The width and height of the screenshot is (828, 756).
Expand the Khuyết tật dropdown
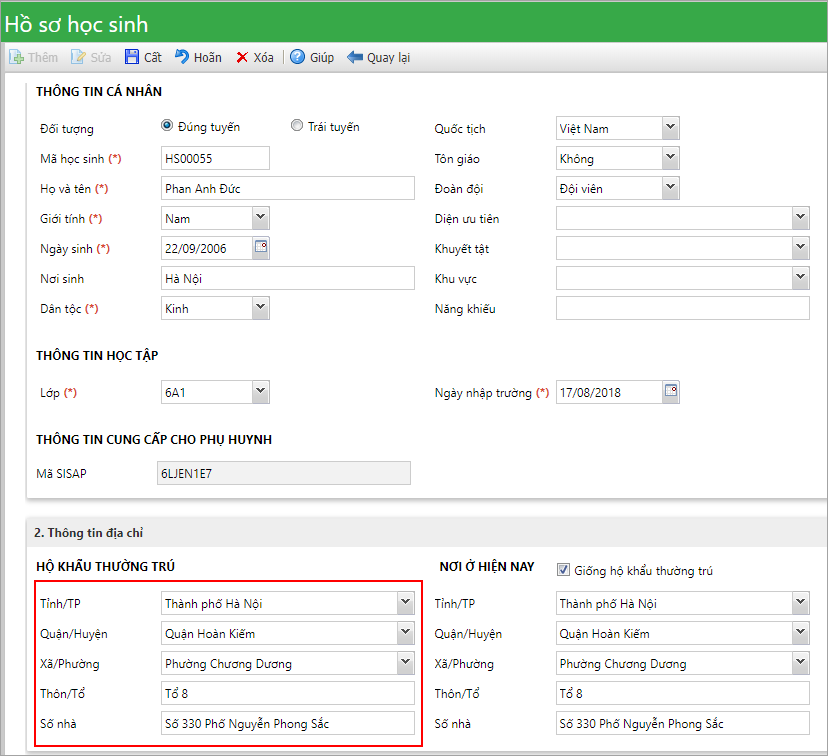(x=801, y=248)
